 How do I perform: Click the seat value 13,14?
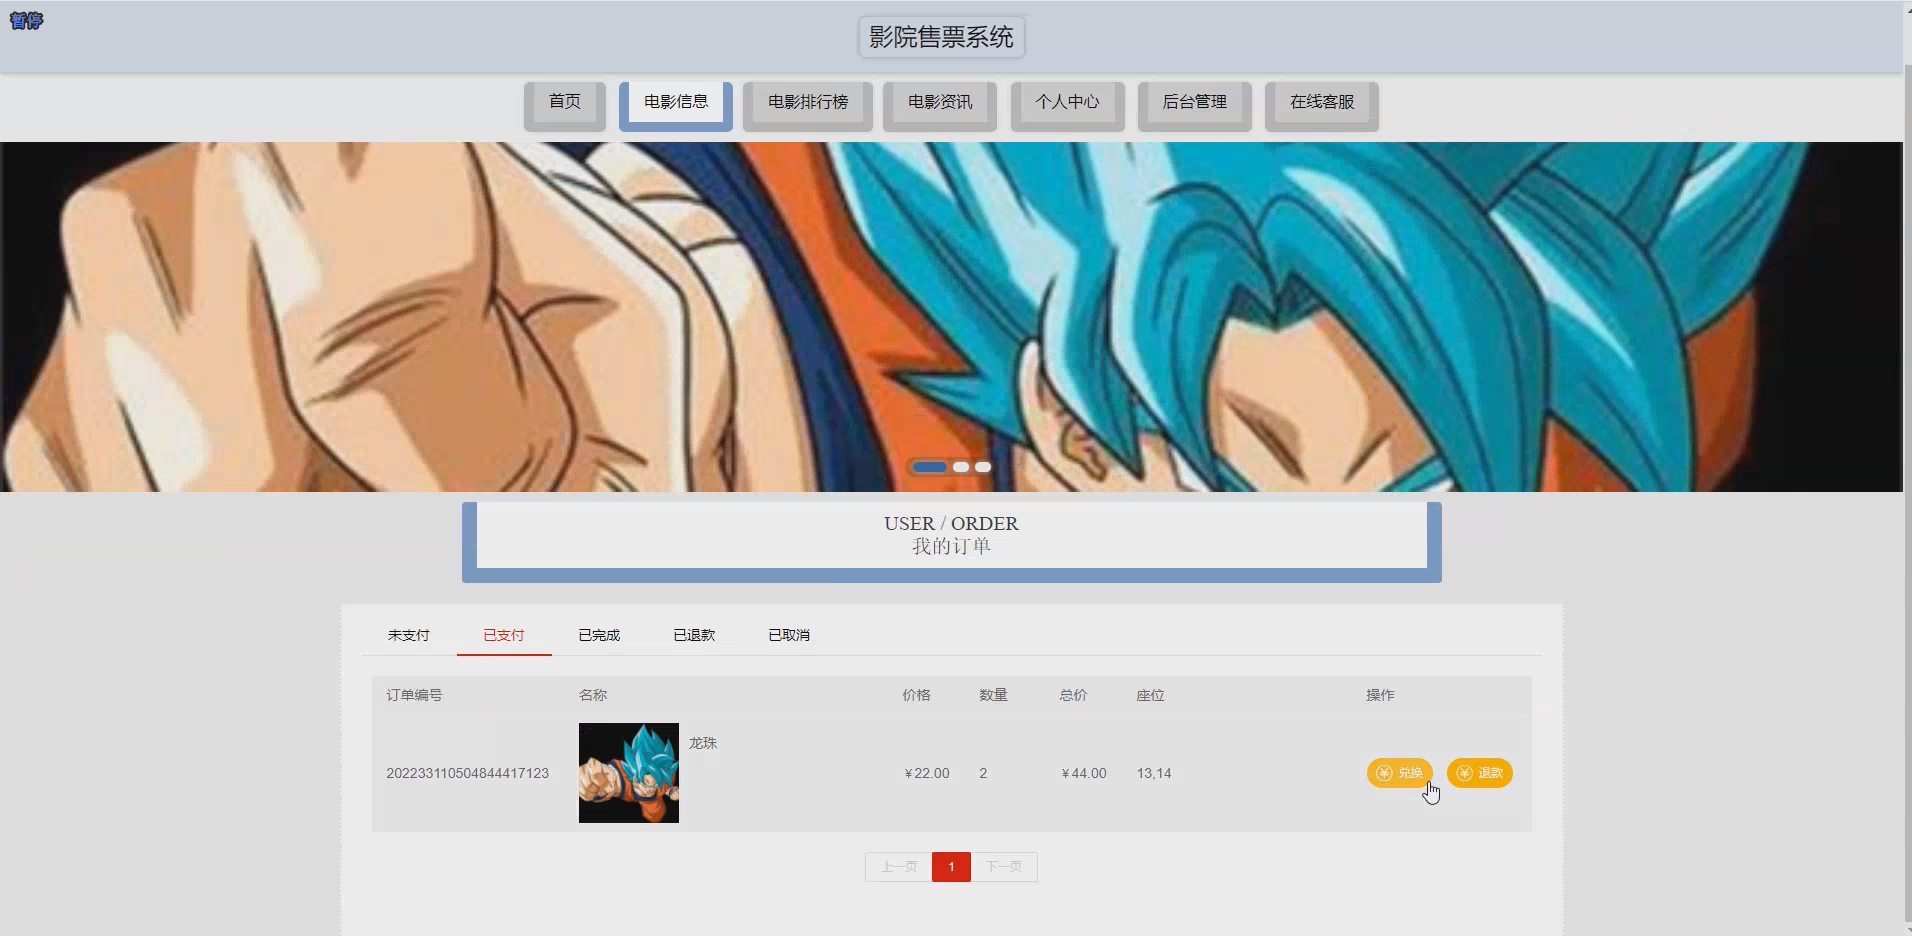(1154, 773)
